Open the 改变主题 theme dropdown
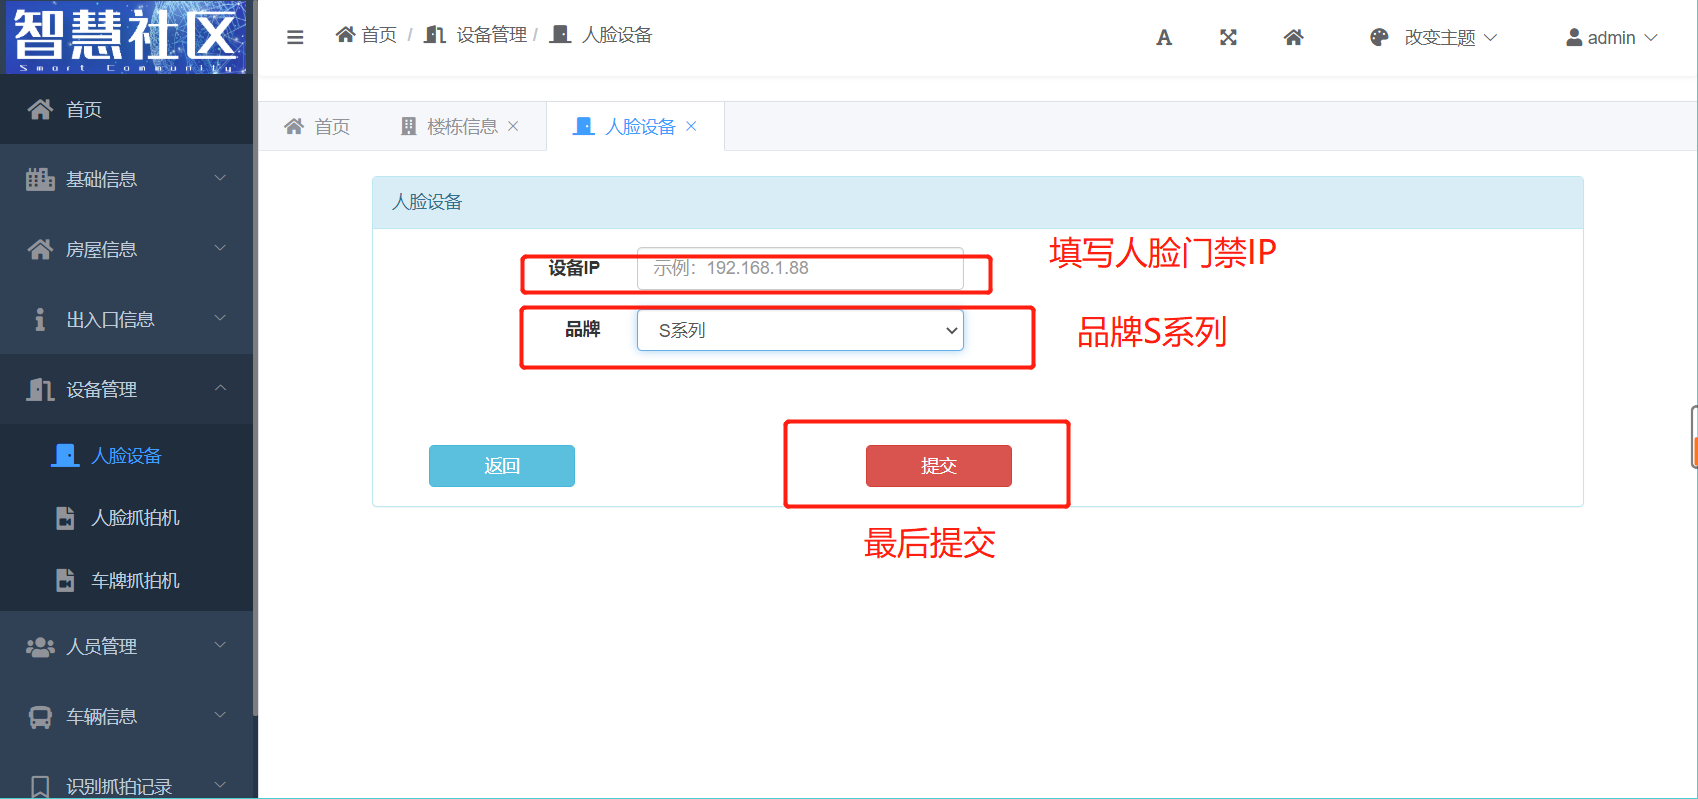The image size is (1698, 799). tap(1433, 38)
